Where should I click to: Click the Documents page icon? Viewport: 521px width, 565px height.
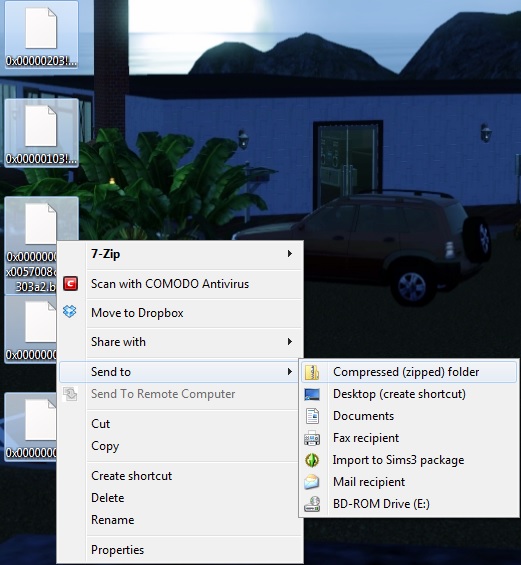pos(312,416)
